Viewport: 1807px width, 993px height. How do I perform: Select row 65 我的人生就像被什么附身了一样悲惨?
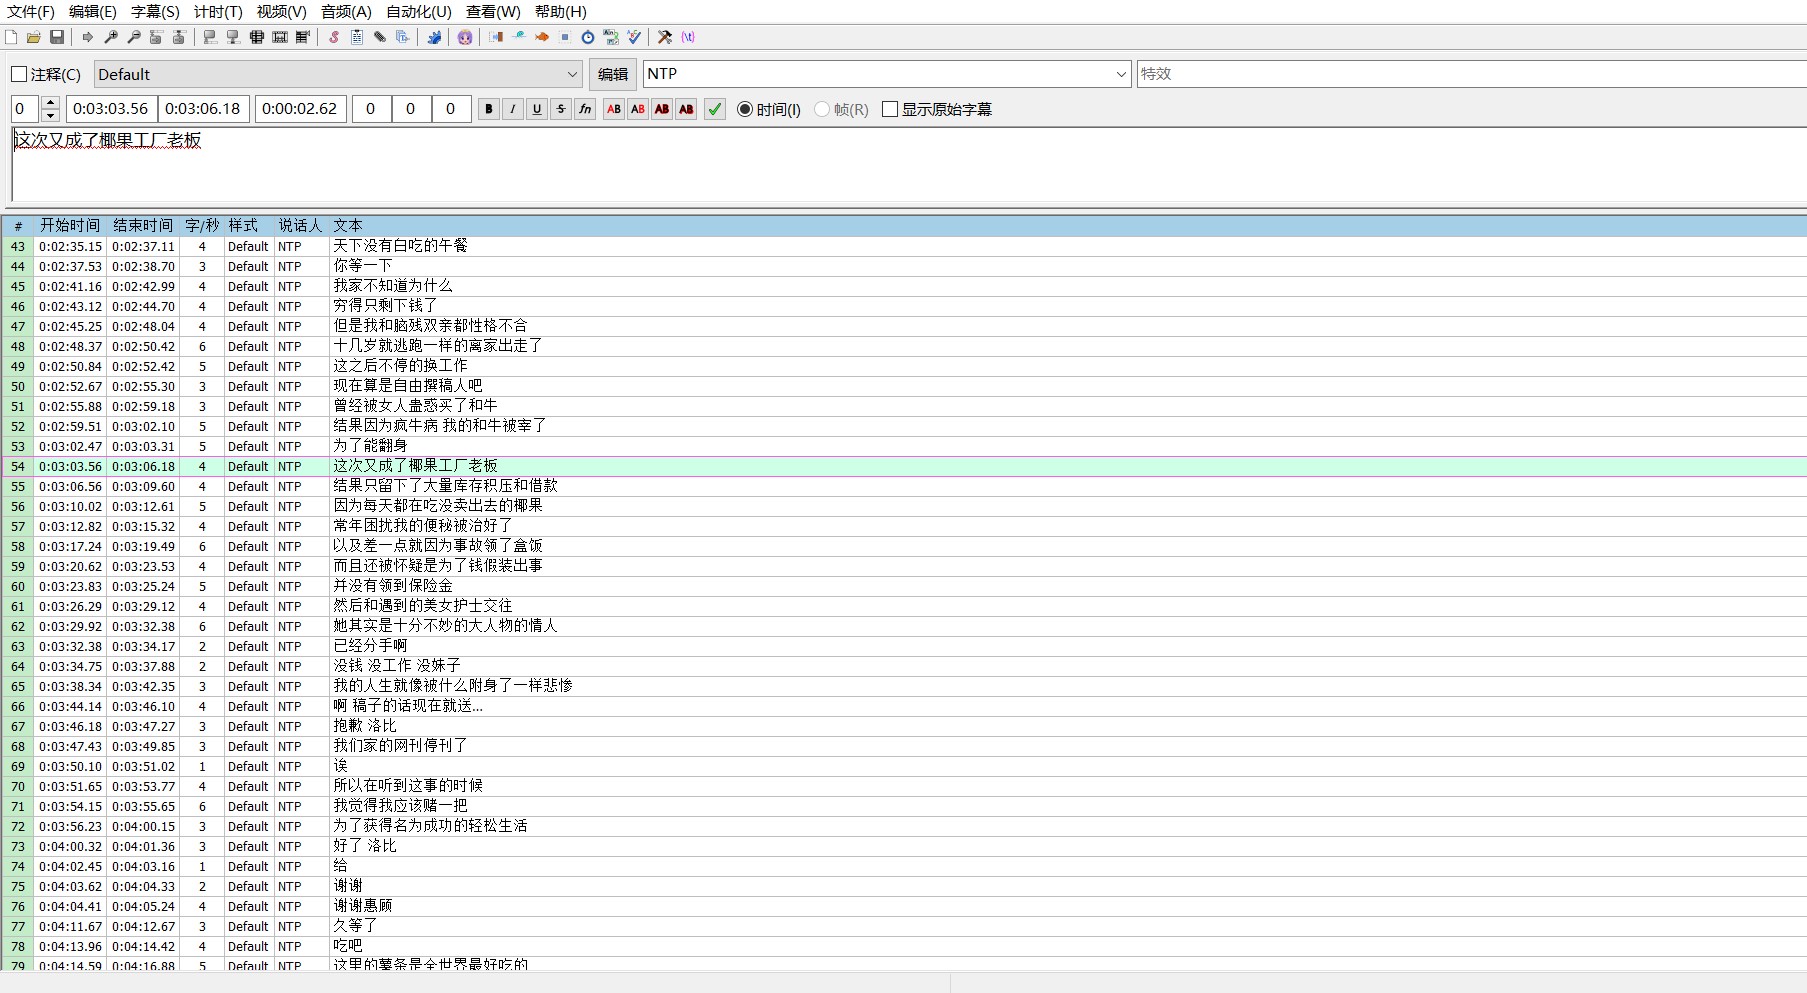pos(903,686)
